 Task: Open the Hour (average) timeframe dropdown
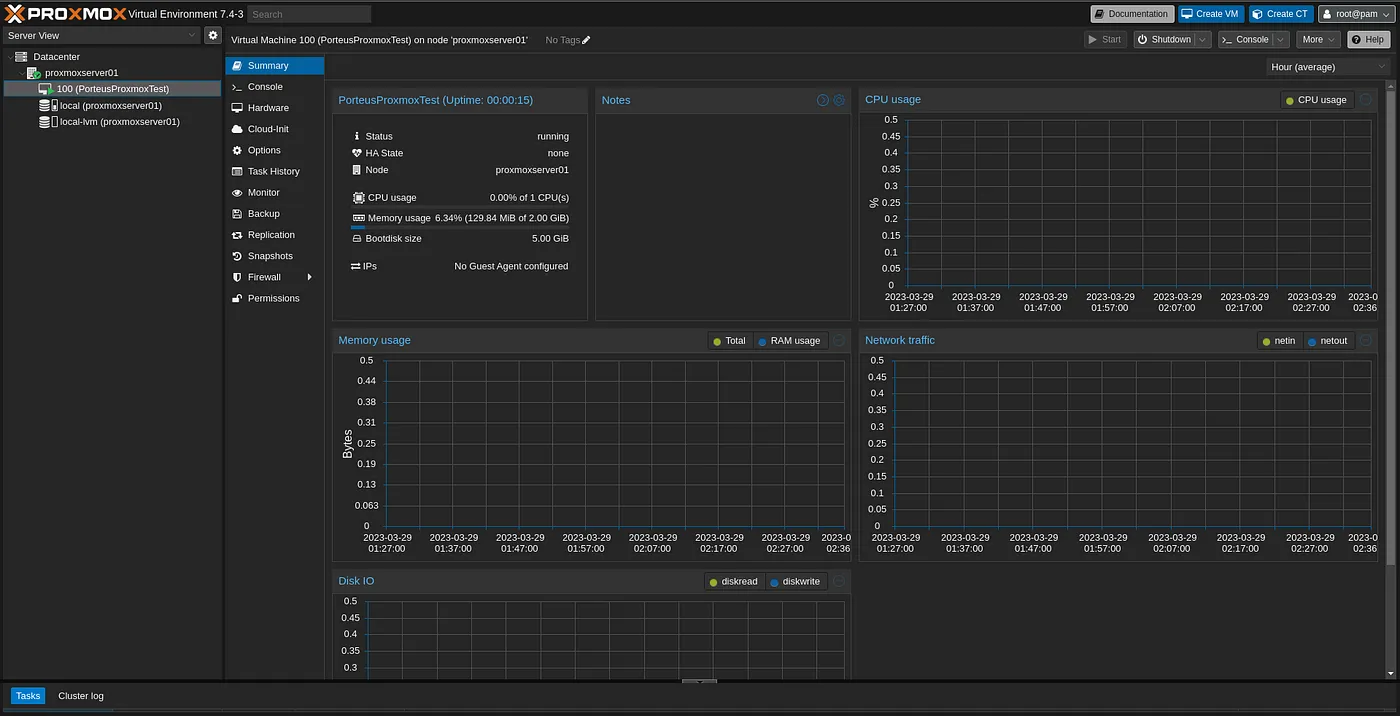click(x=1327, y=67)
